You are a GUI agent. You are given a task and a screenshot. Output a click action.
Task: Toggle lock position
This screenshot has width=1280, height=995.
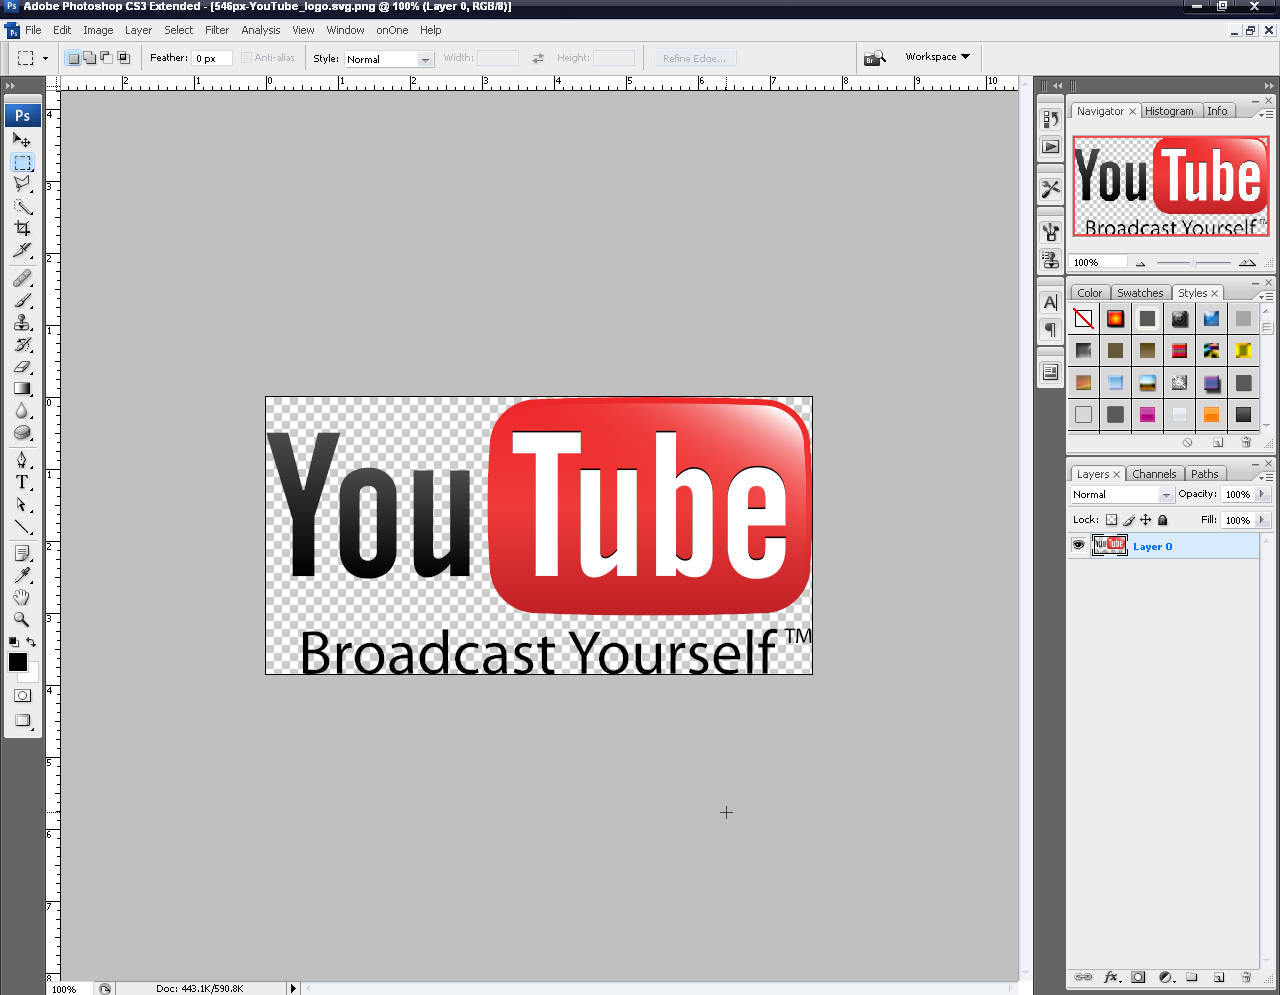[1146, 520]
